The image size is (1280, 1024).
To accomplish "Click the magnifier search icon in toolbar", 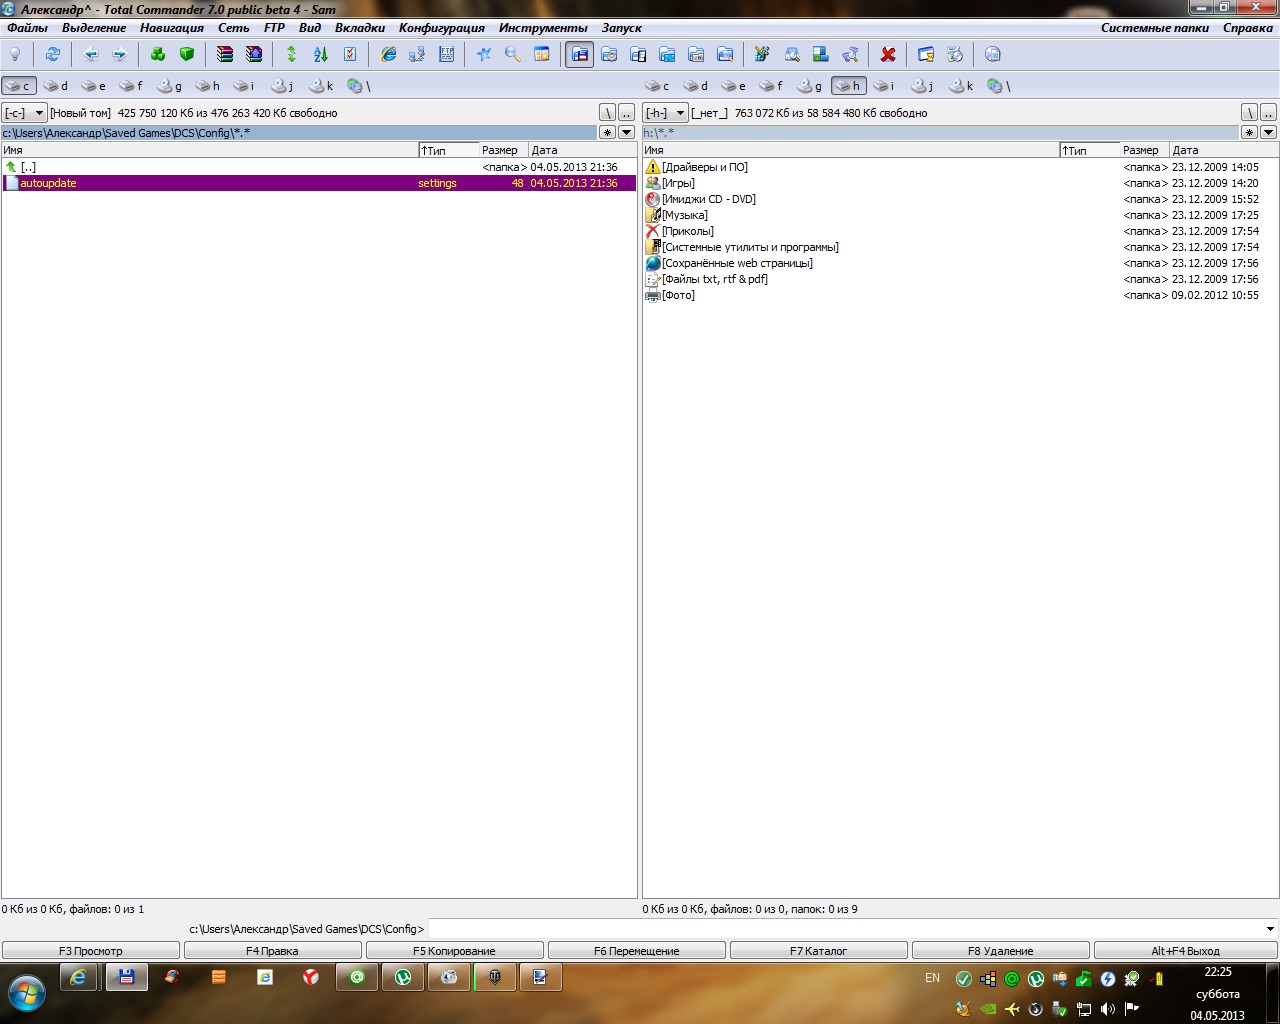I will click(x=513, y=54).
